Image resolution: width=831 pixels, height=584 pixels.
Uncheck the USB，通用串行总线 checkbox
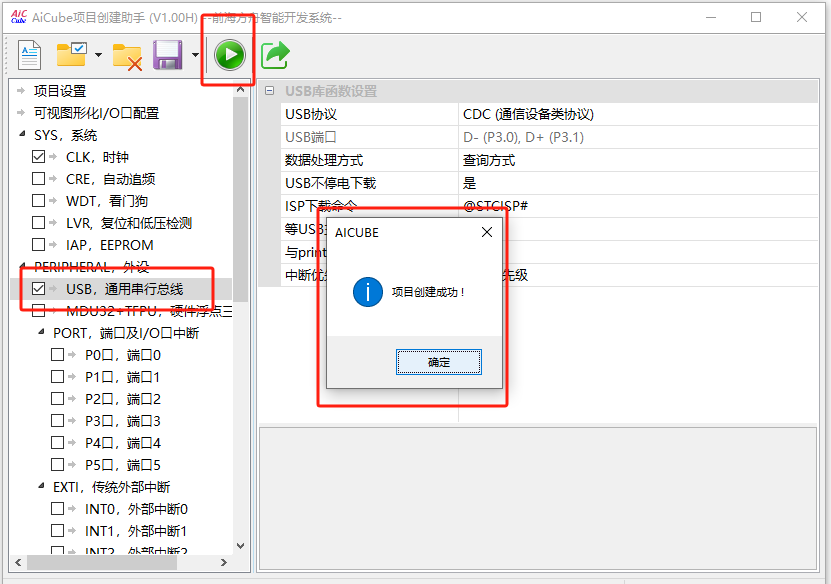(38, 289)
